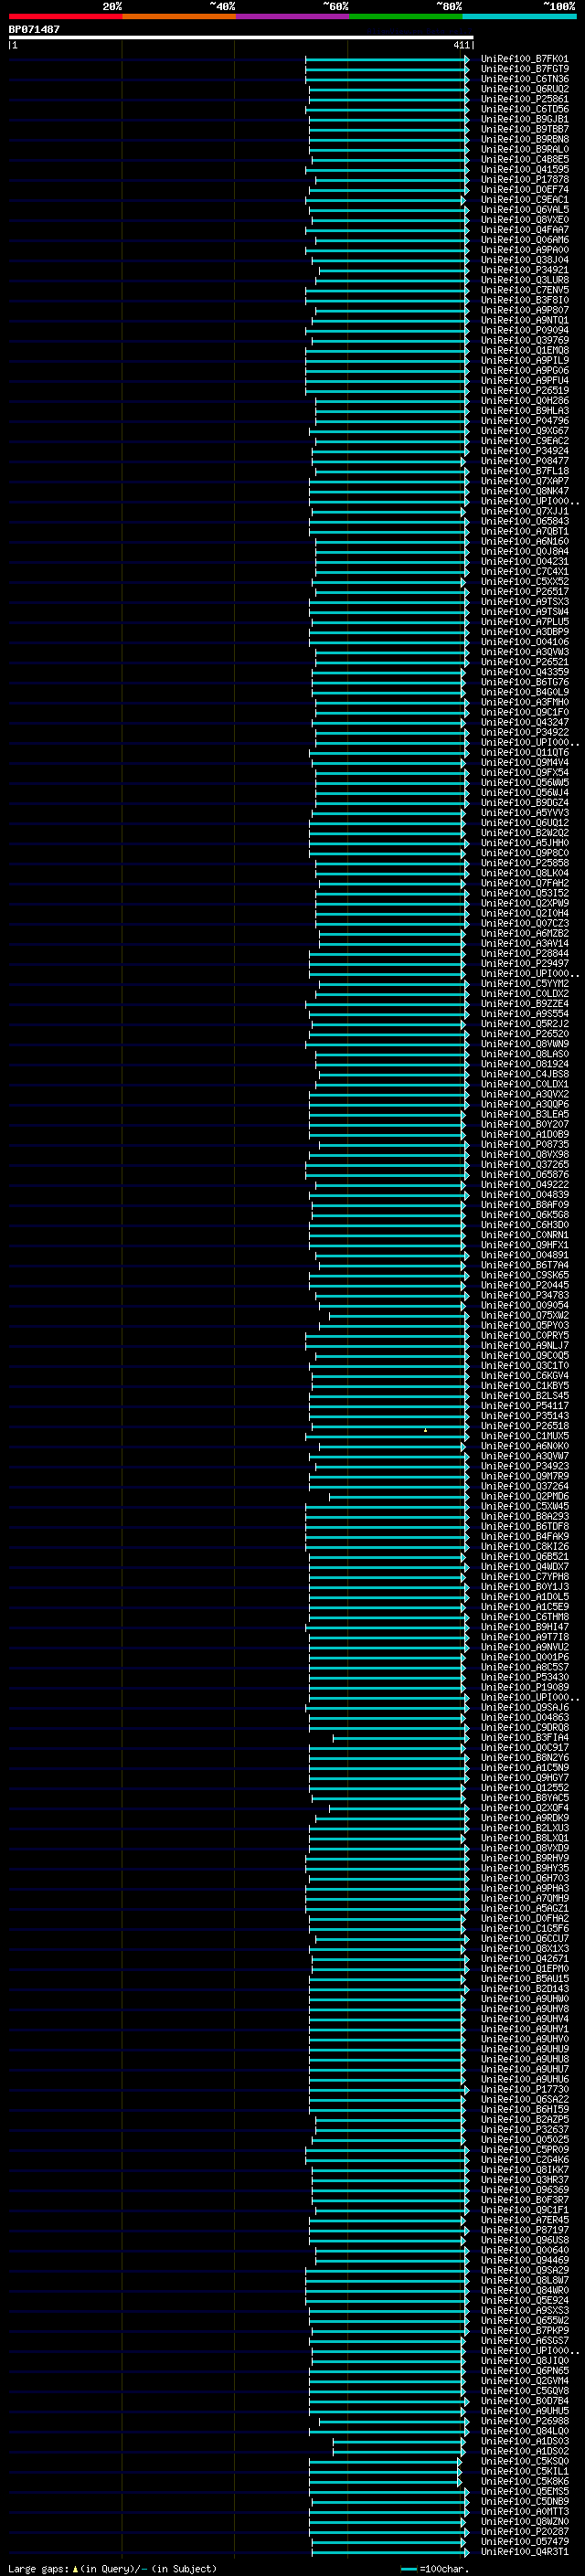This screenshot has width=585, height=2576.
Task: Select the BP071487 query label
Action: (34, 29)
